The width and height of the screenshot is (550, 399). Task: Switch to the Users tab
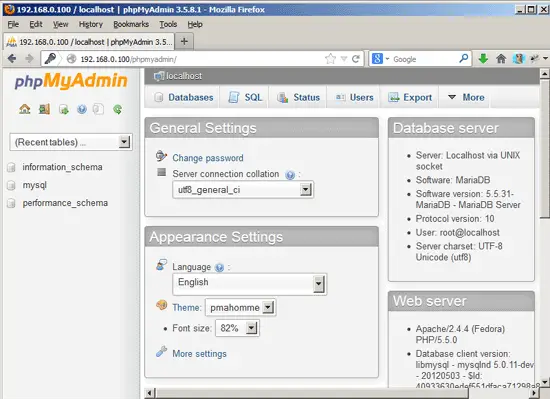point(355,97)
